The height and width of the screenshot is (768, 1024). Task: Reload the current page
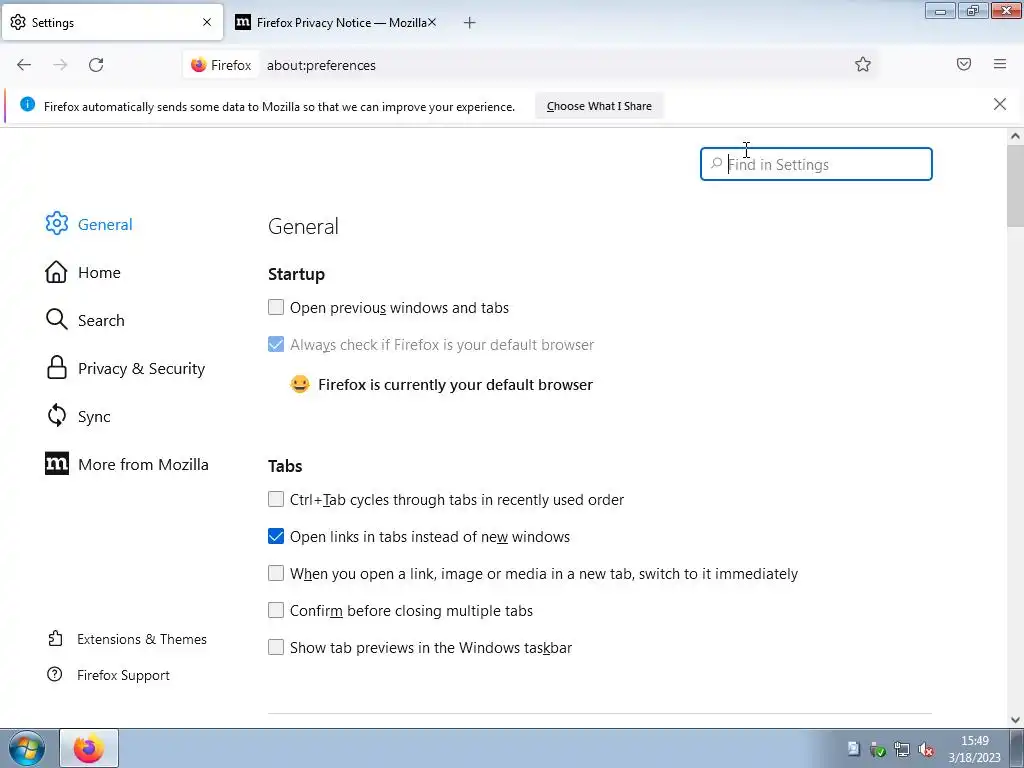pos(96,65)
